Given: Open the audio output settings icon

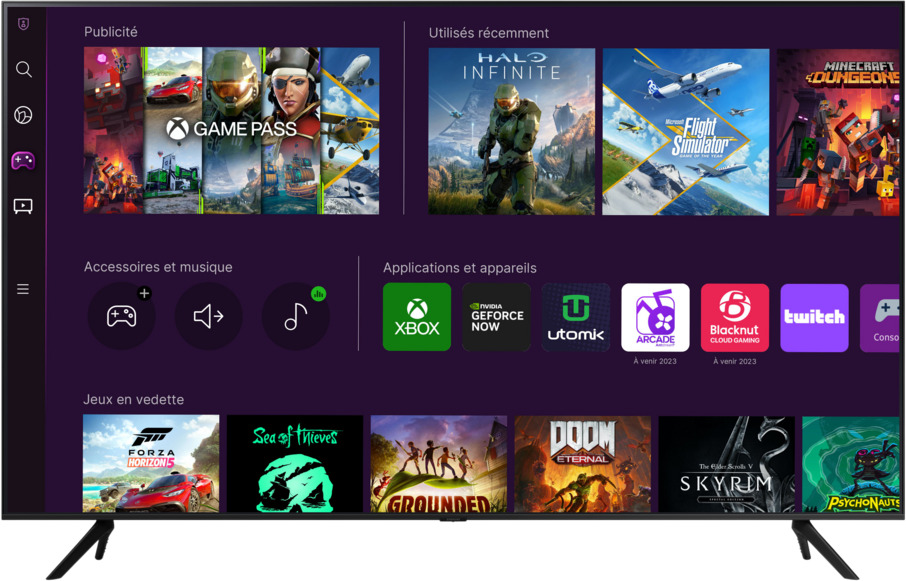Looking at the screenshot, I should tap(208, 317).
